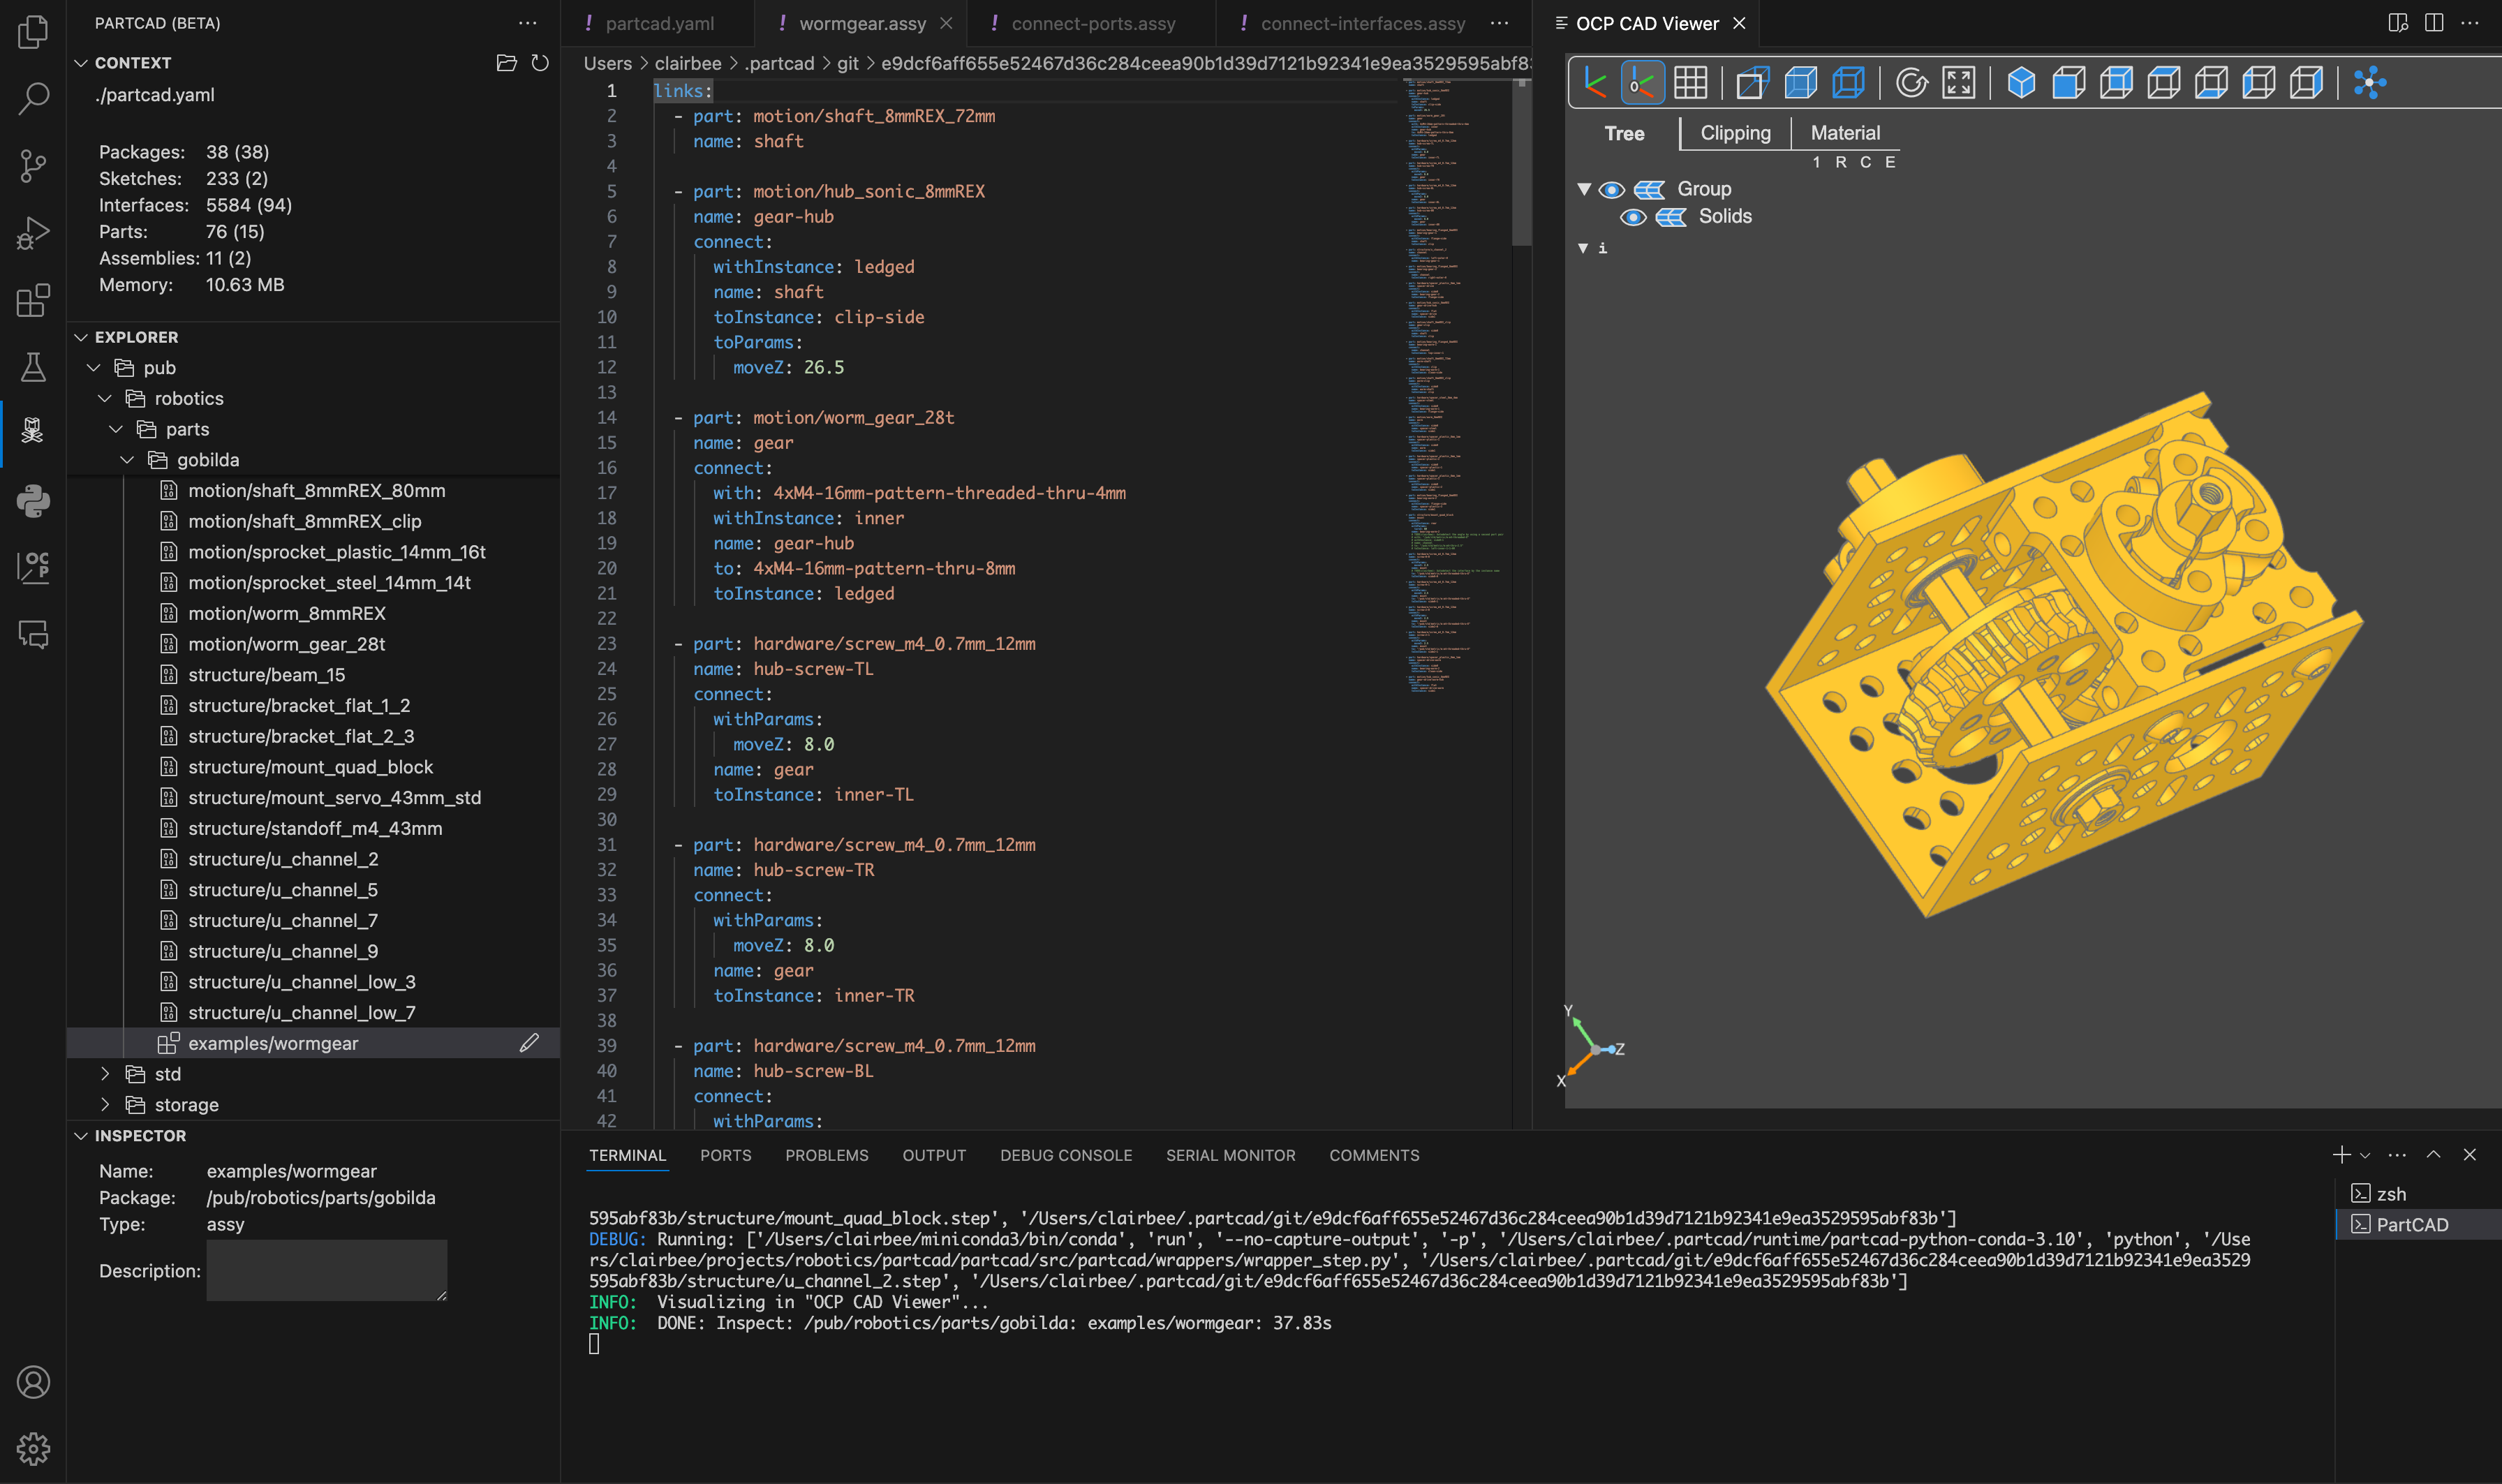Open the OCP CAD Viewer activity bar icon
This screenshot has width=2502, height=1484.
32,566
